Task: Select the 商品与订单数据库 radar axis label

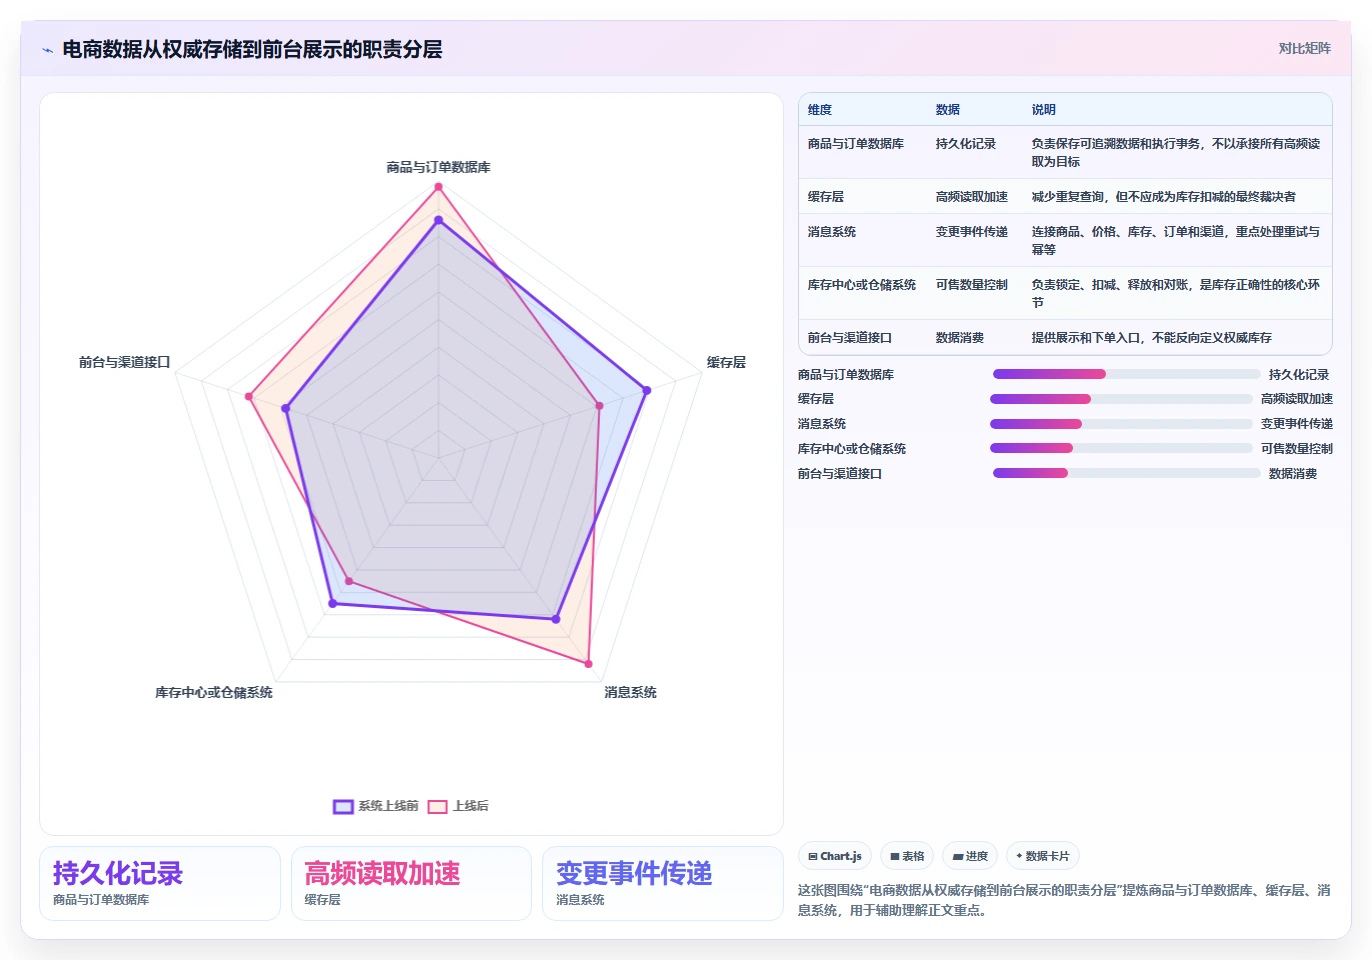Action: [x=438, y=167]
